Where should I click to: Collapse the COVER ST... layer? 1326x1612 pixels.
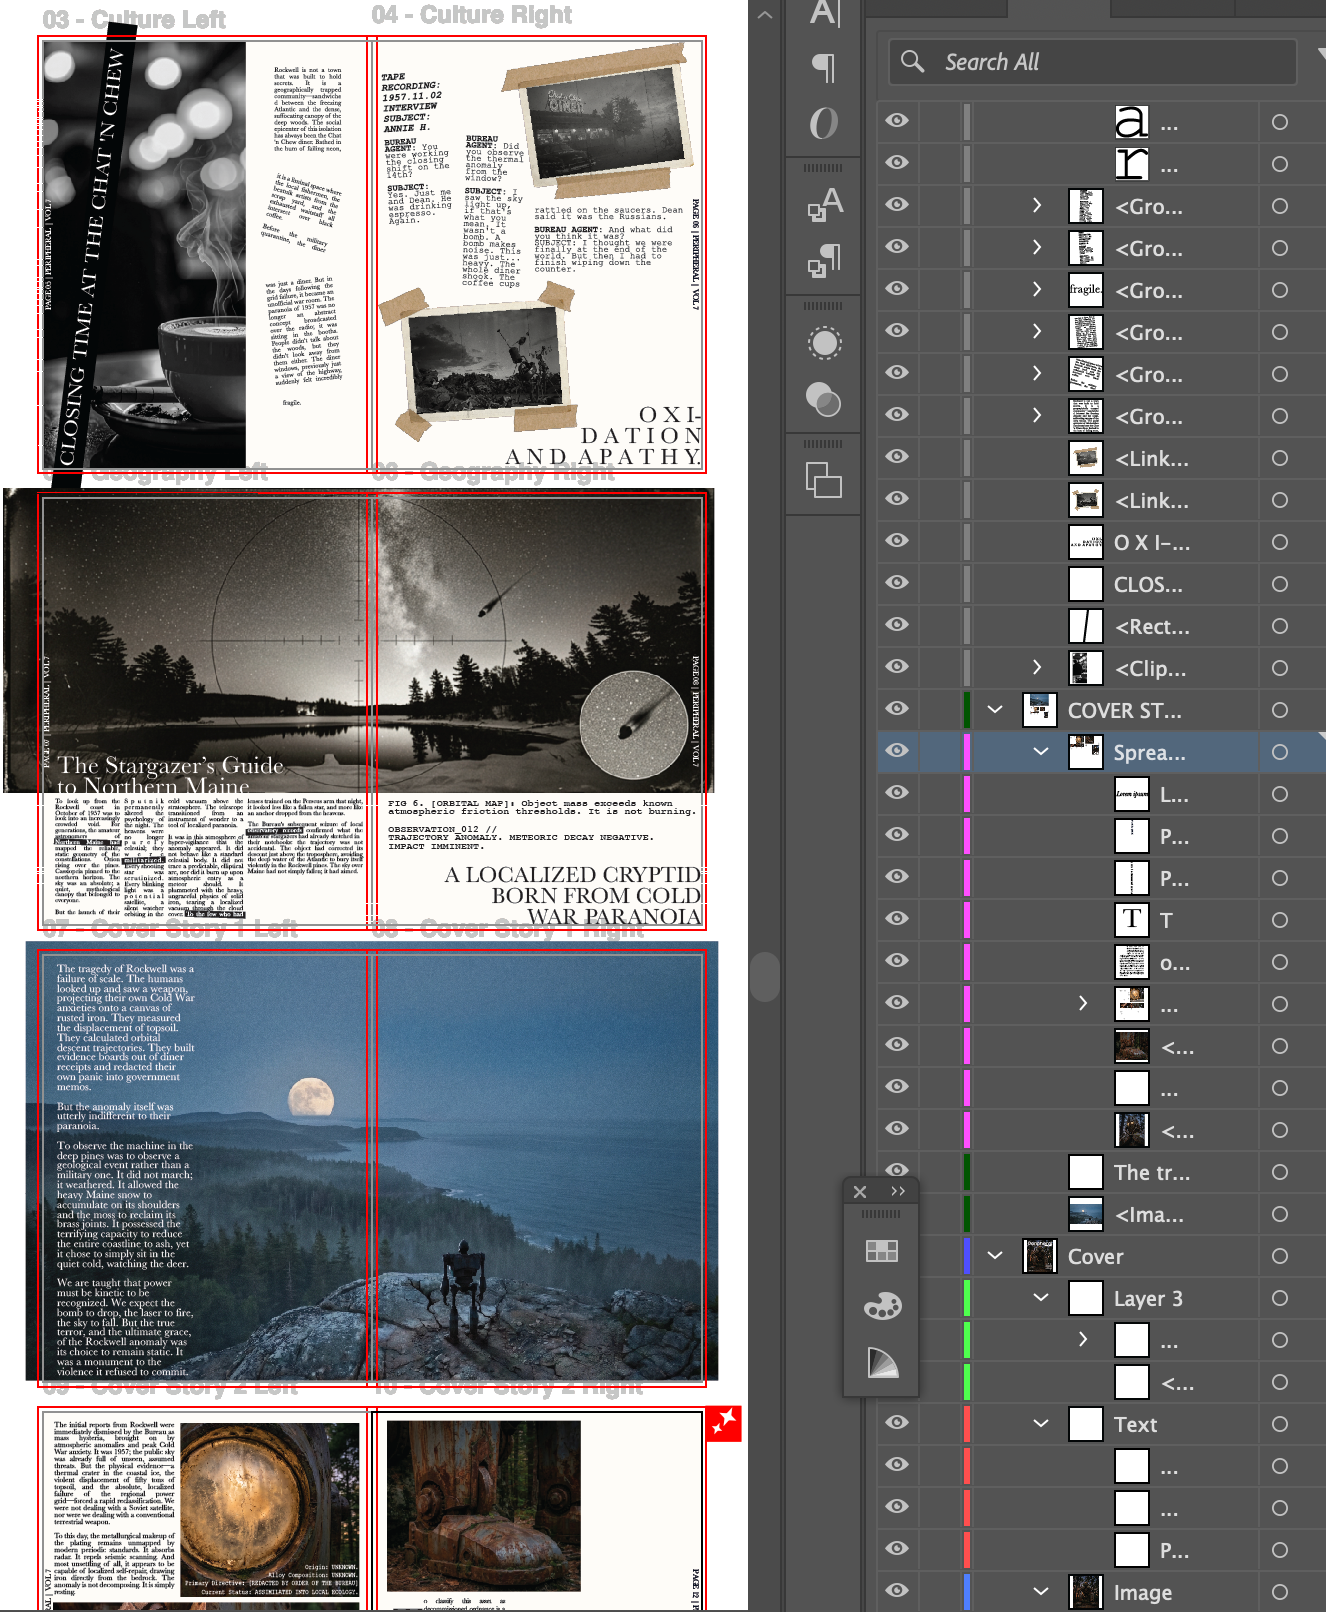(995, 710)
